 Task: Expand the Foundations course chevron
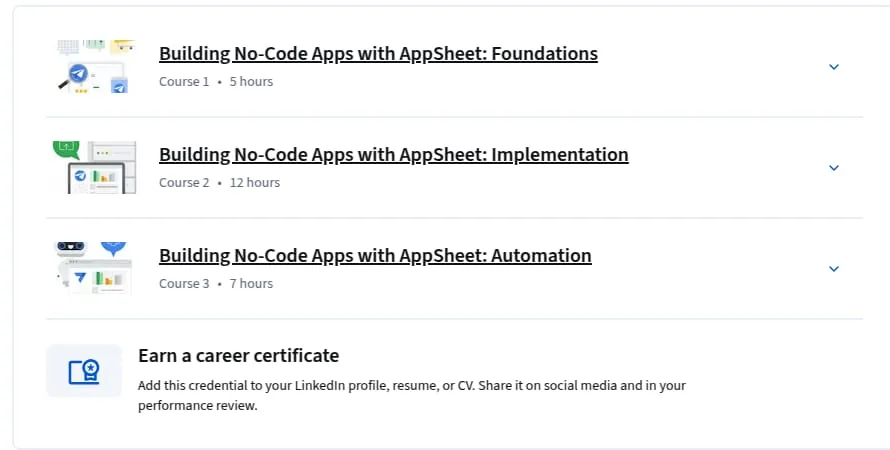(833, 67)
